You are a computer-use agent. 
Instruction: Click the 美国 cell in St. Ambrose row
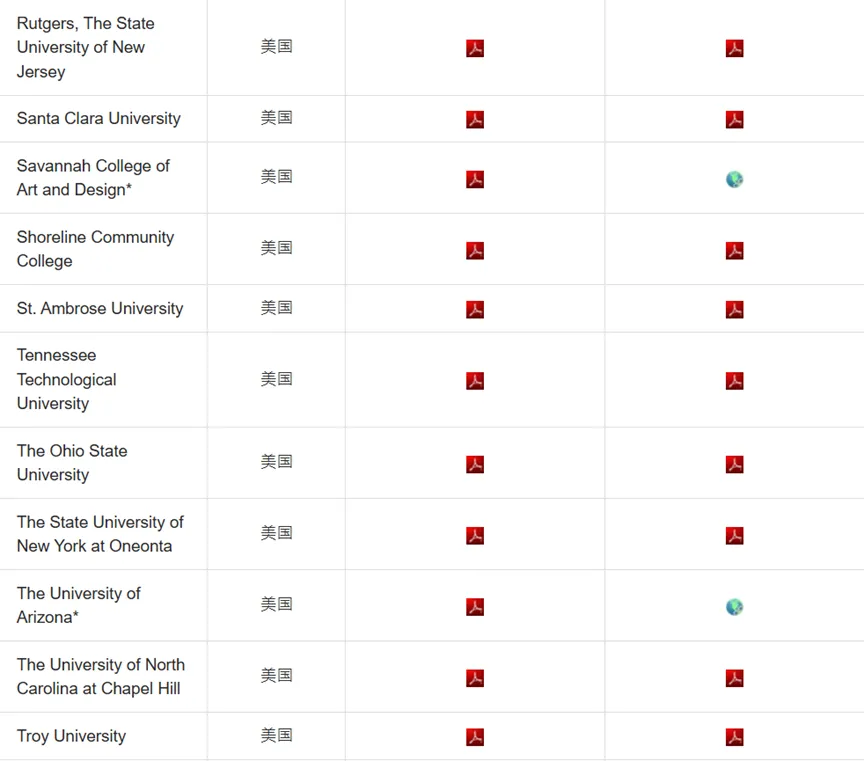(x=276, y=308)
